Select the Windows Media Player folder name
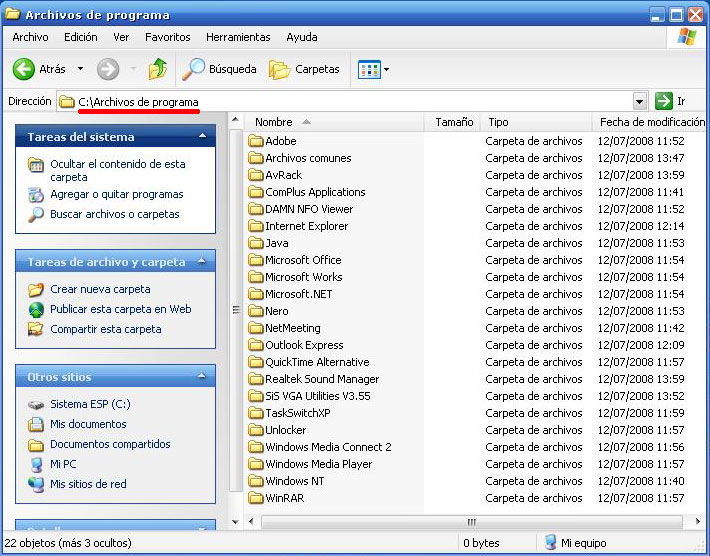Image resolution: width=710 pixels, height=556 pixels. pyautogui.click(x=318, y=464)
